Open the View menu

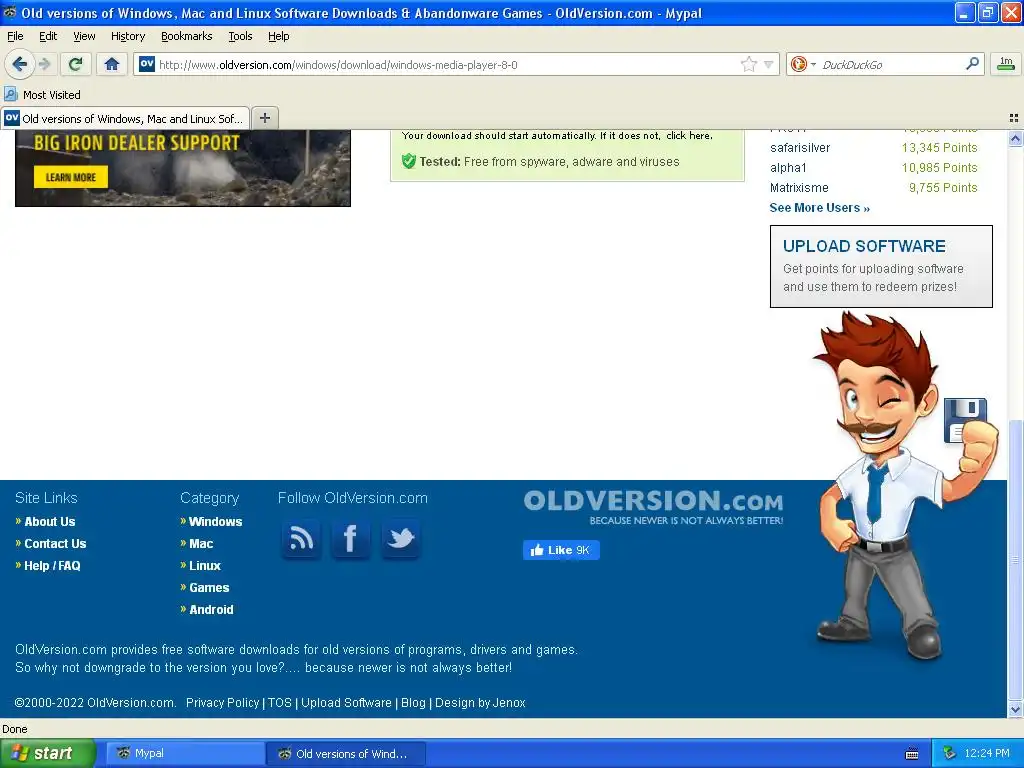tap(84, 36)
